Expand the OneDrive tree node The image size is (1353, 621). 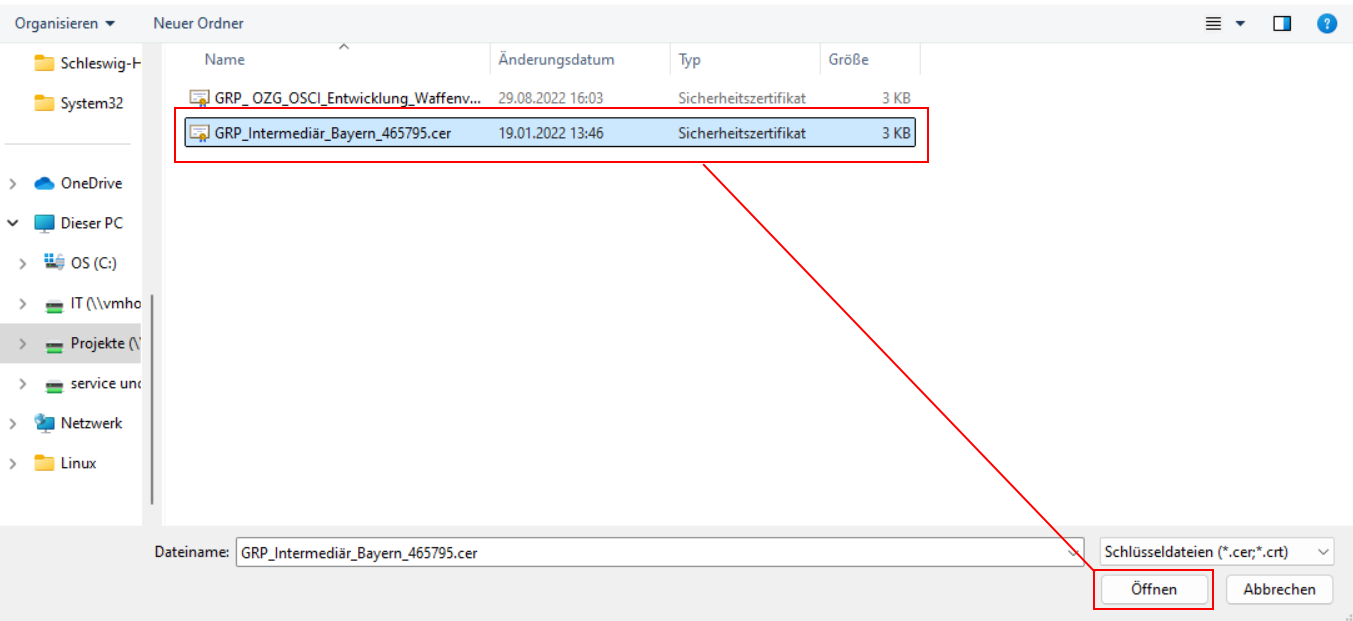(x=13, y=184)
